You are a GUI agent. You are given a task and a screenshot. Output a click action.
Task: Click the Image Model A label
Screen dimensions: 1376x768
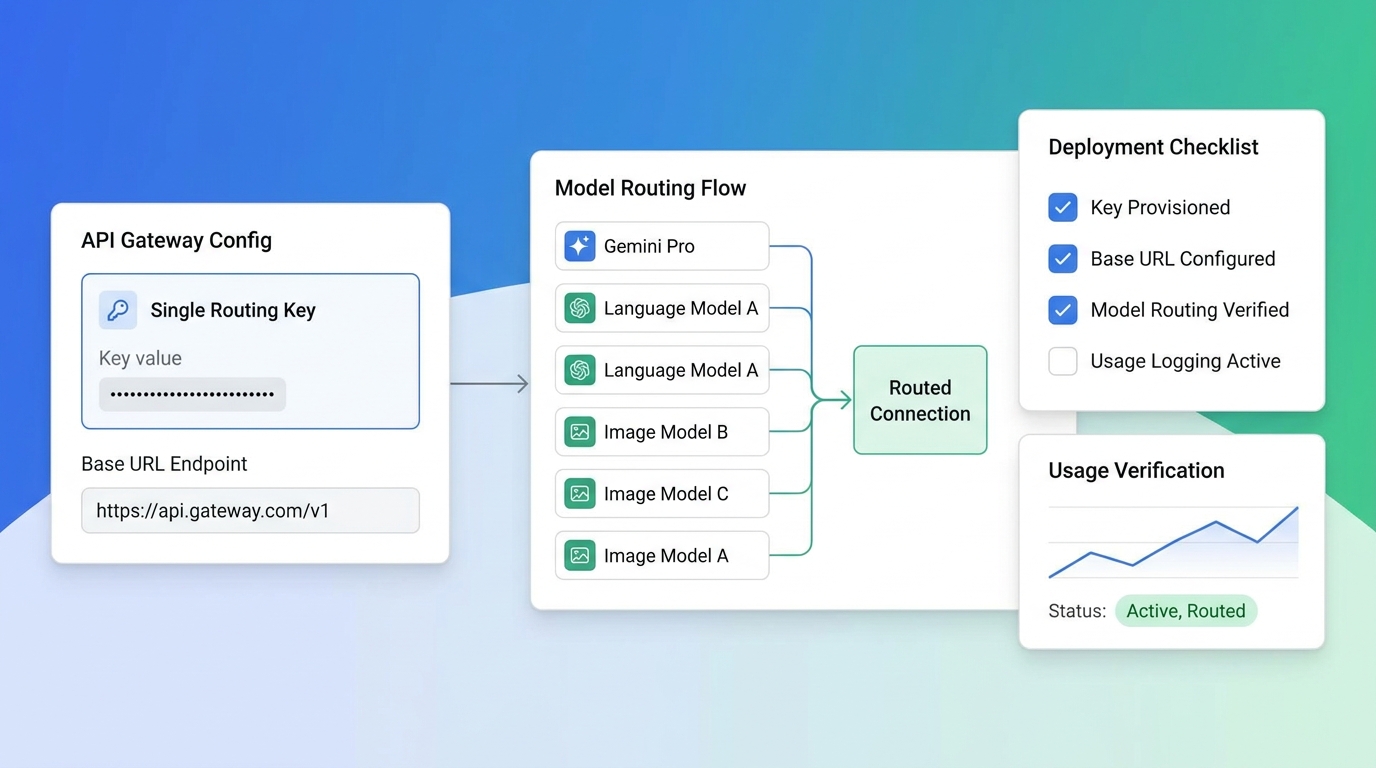tap(666, 556)
